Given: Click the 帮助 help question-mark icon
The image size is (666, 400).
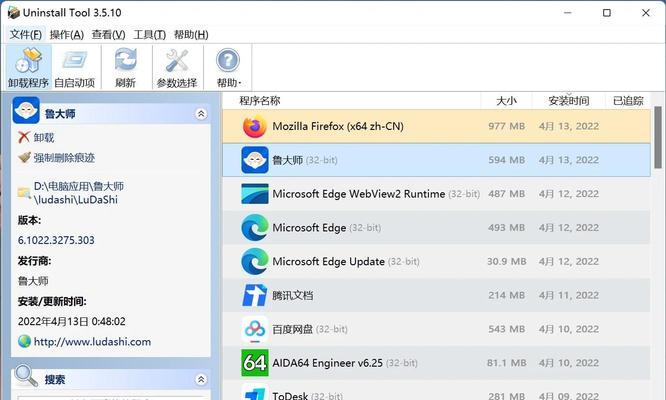Looking at the screenshot, I should 228,60.
